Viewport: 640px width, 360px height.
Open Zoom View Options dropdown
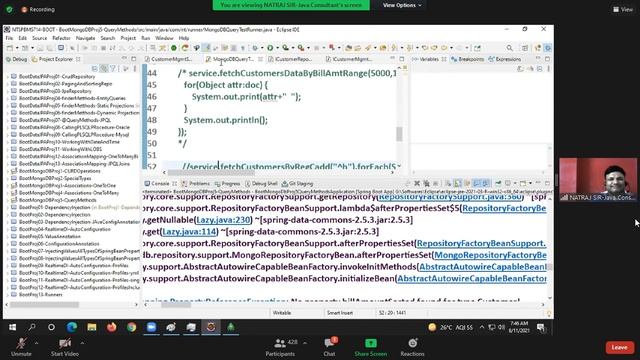pyautogui.click(x=402, y=5)
